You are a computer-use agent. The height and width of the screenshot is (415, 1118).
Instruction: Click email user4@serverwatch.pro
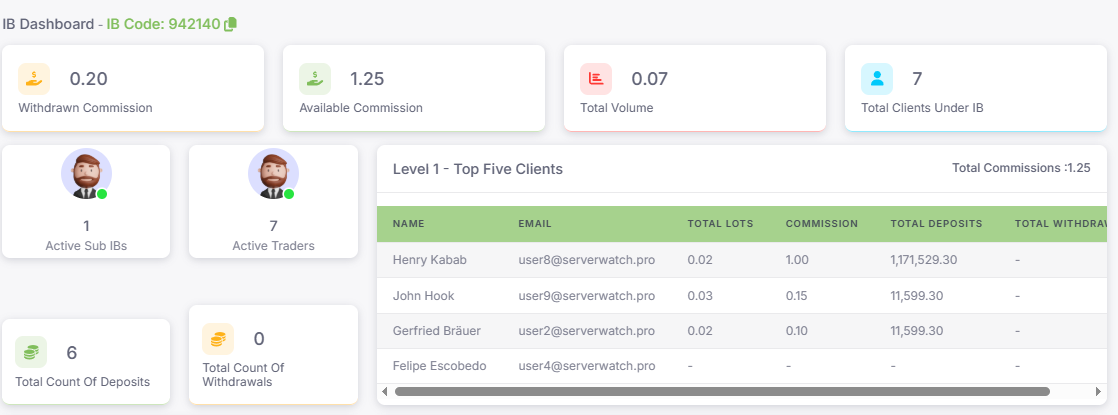click(x=586, y=367)
